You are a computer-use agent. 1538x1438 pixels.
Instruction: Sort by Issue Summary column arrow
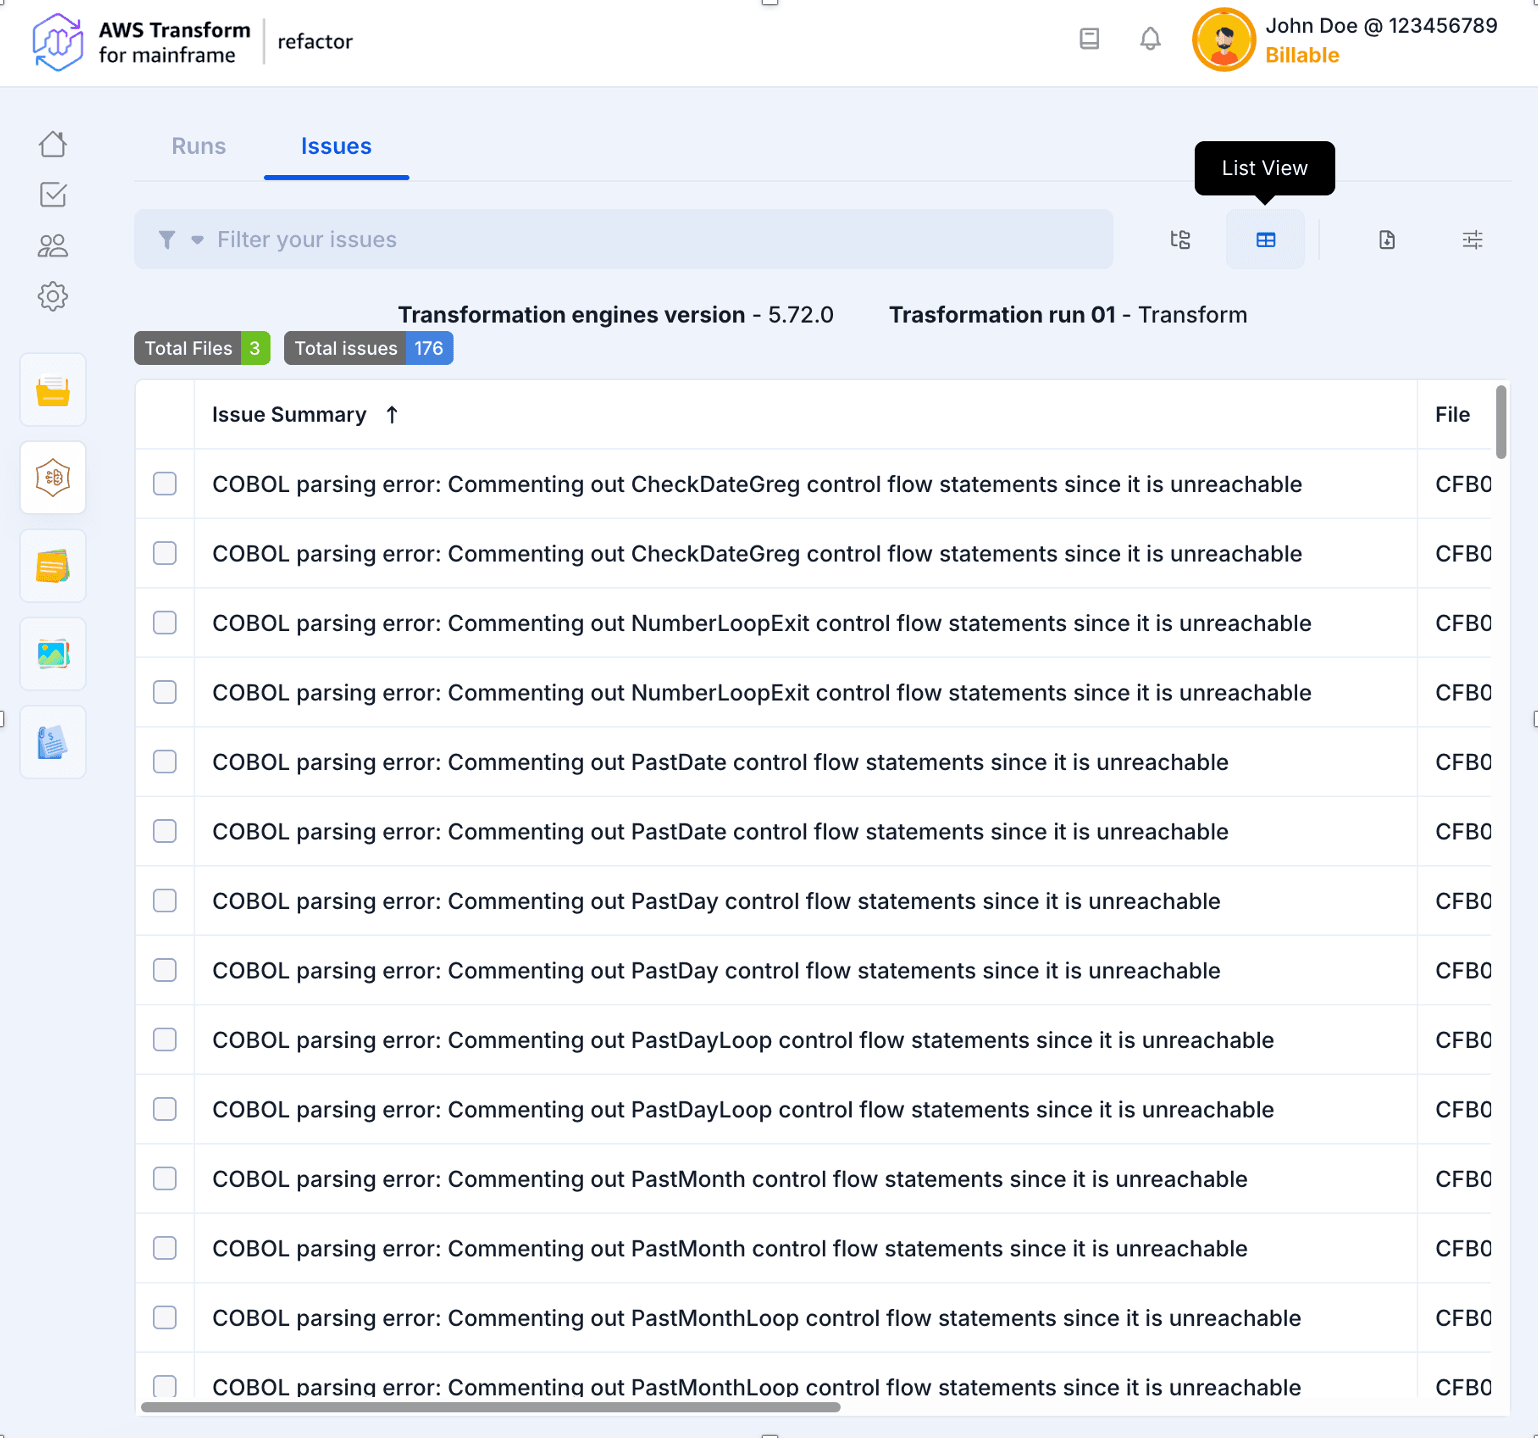392,415
